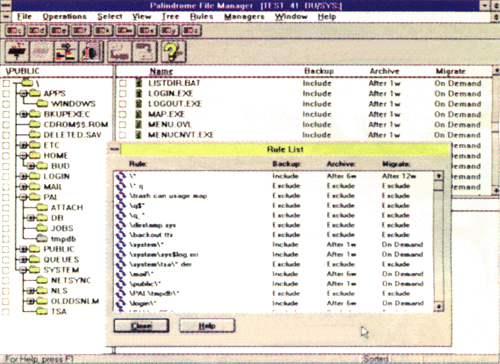
Task: Tick the checkbox beside MAIL folder
Action: (6, 187)
